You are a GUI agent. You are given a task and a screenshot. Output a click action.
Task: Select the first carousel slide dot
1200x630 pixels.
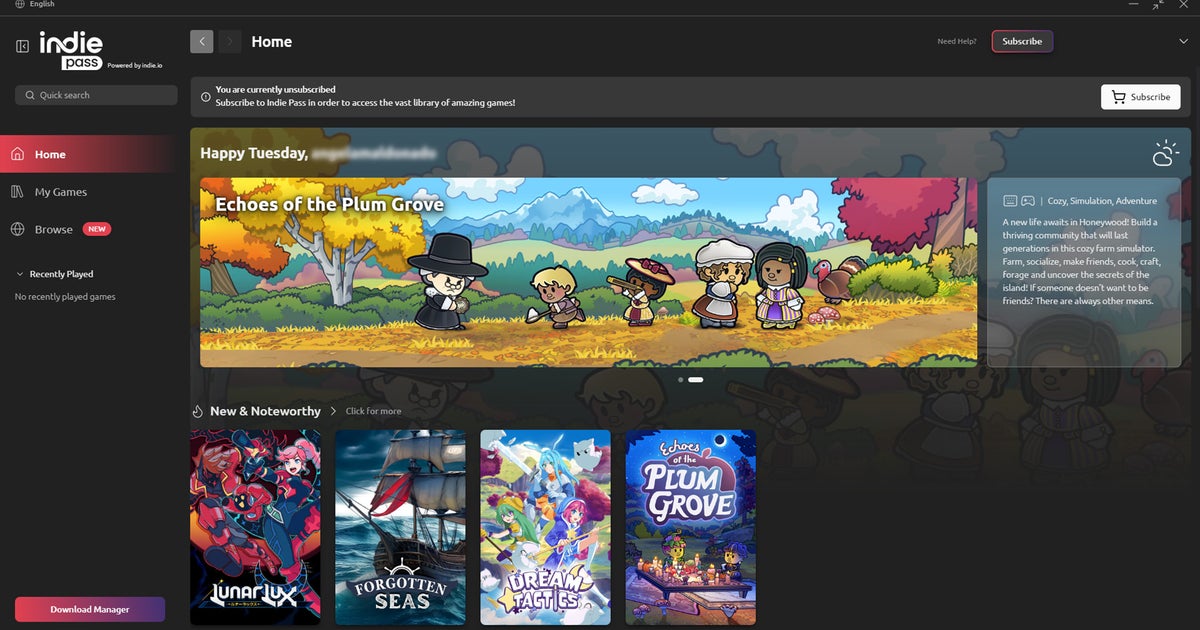coord(681,380)
